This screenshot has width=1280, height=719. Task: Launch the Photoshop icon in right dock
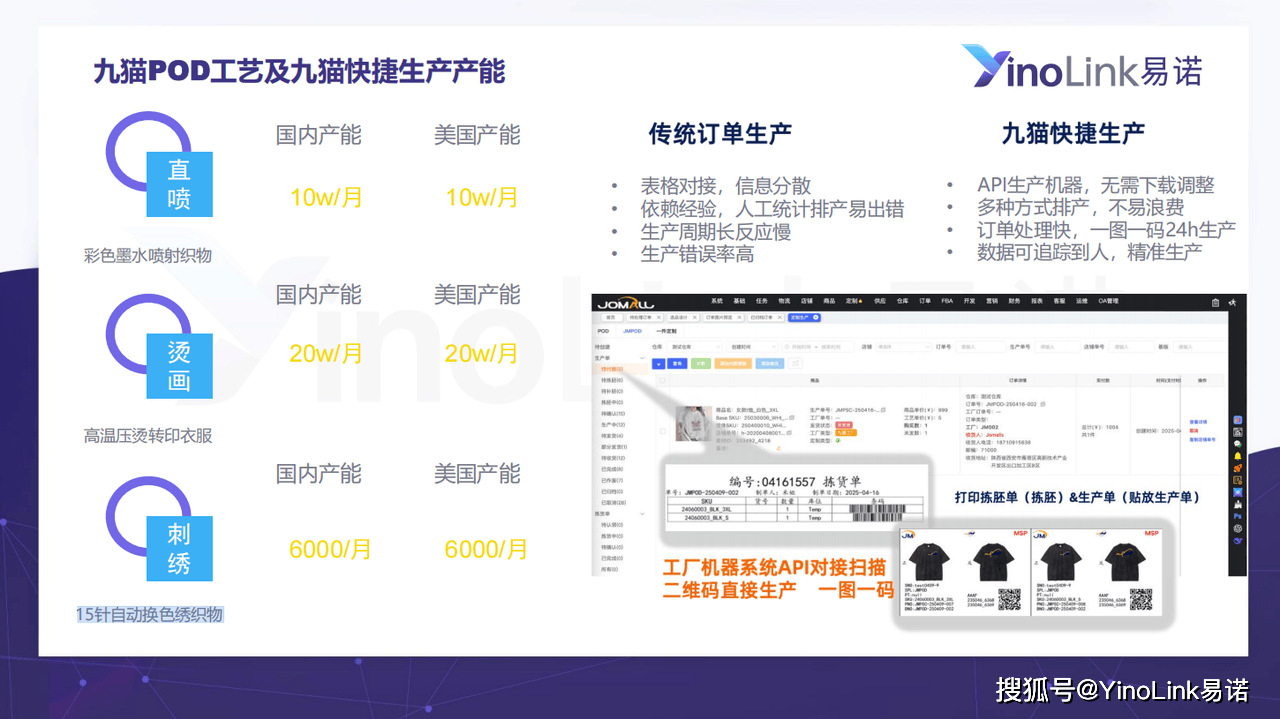point(1238,517)
